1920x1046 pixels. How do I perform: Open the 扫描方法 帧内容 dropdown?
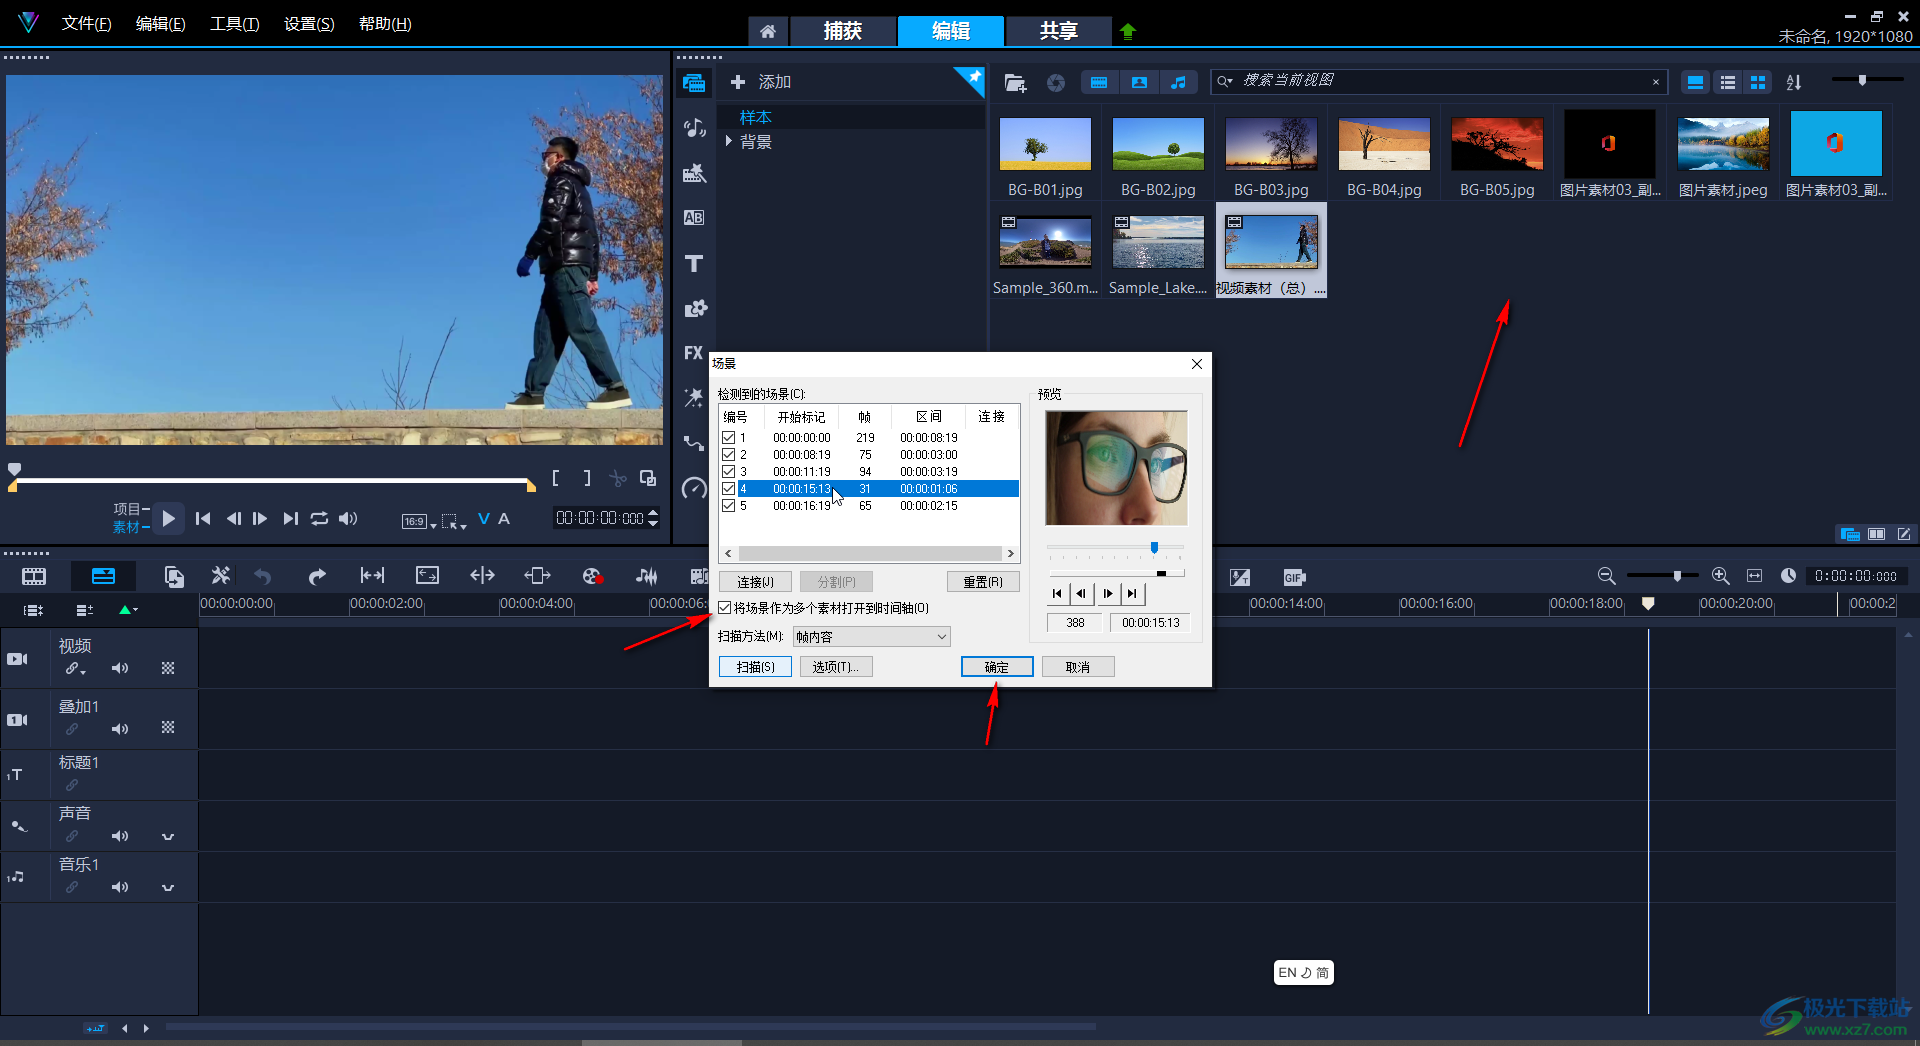point(871,637)
